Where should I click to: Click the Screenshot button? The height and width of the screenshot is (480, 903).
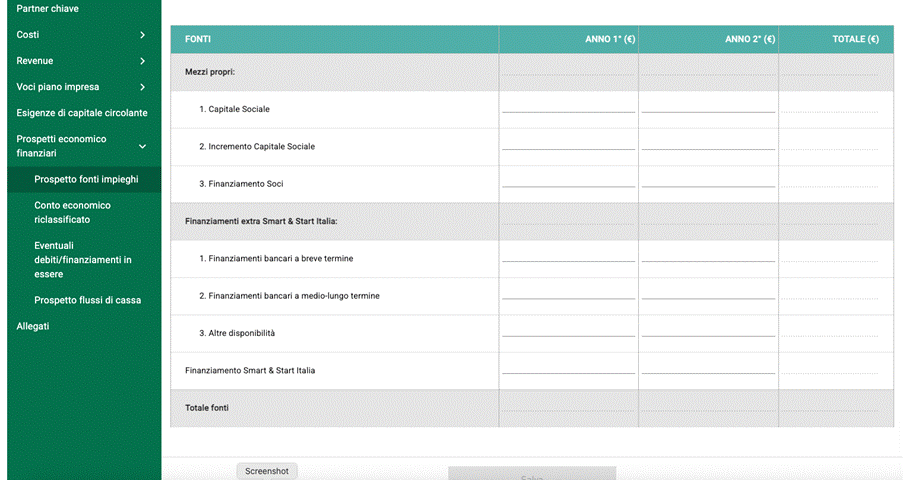(x=267, y=471)
